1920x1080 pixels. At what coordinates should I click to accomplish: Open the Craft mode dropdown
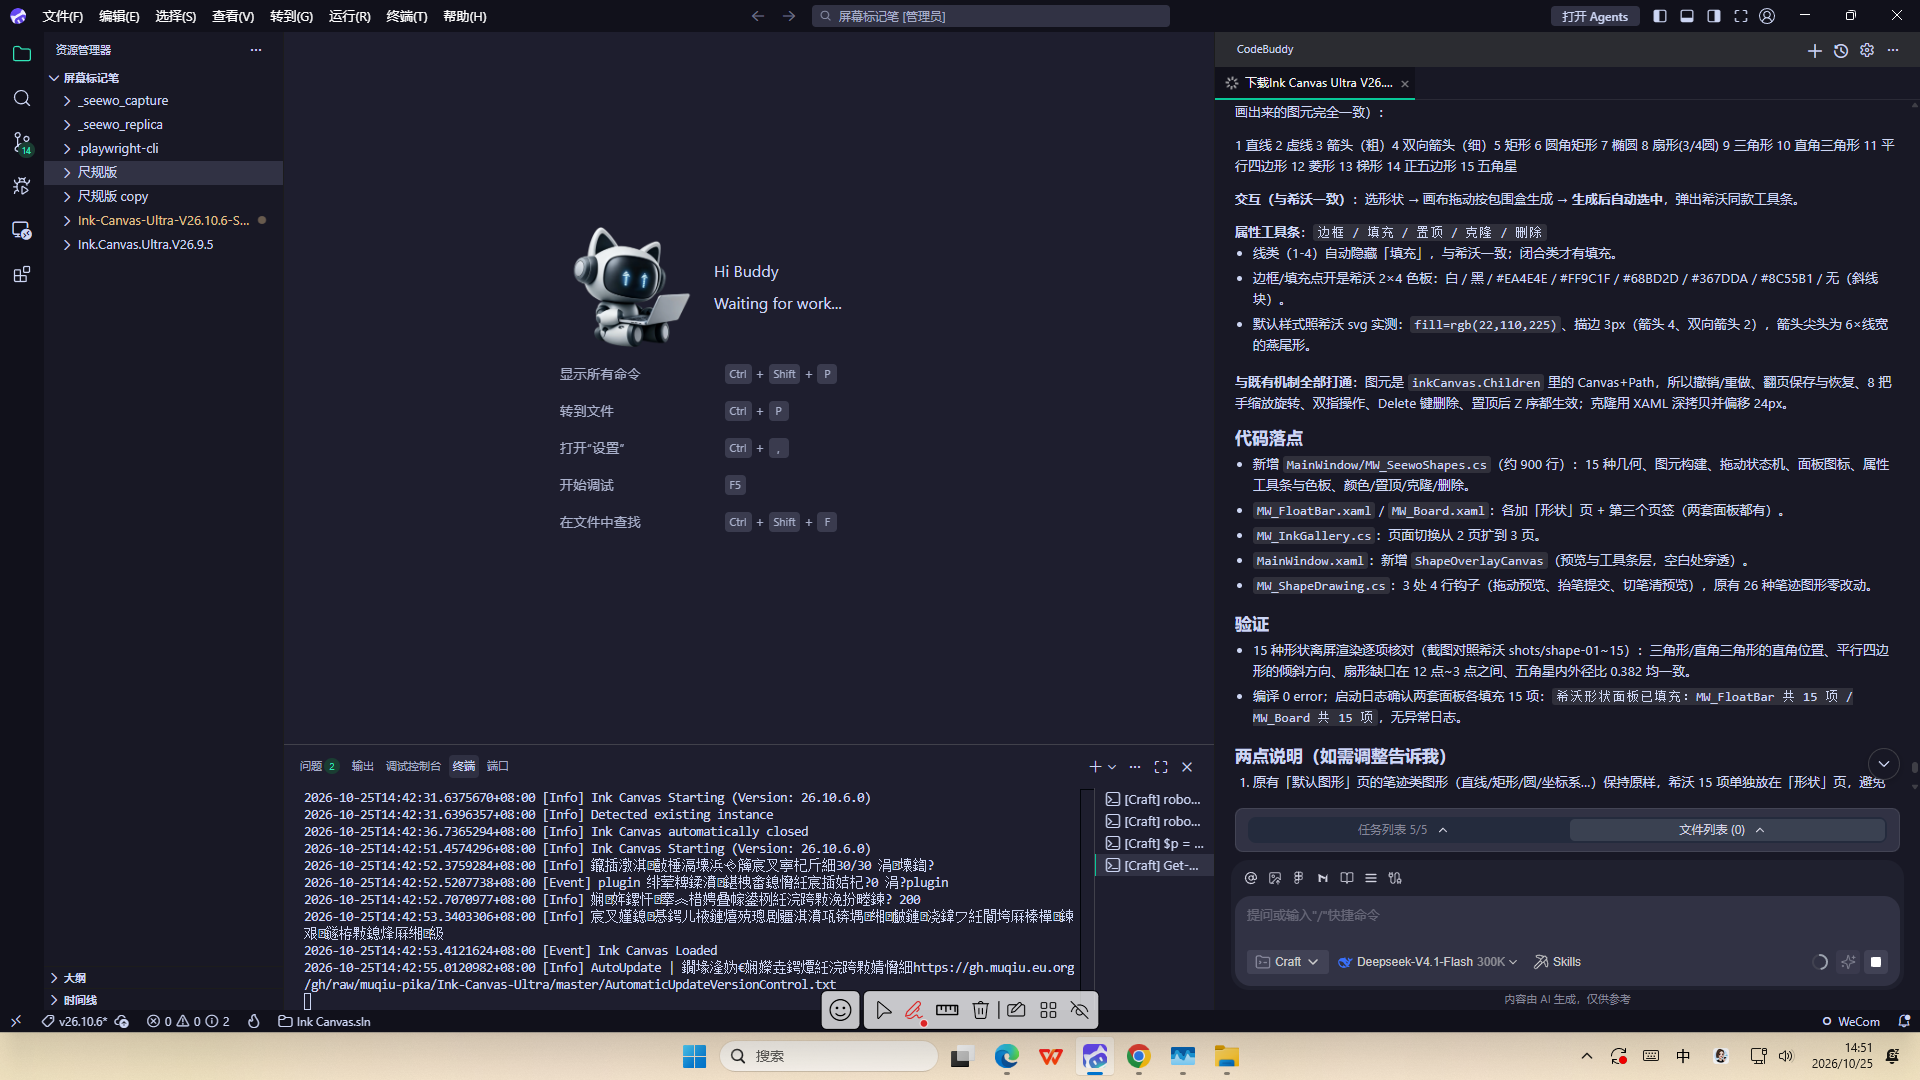1287,962
